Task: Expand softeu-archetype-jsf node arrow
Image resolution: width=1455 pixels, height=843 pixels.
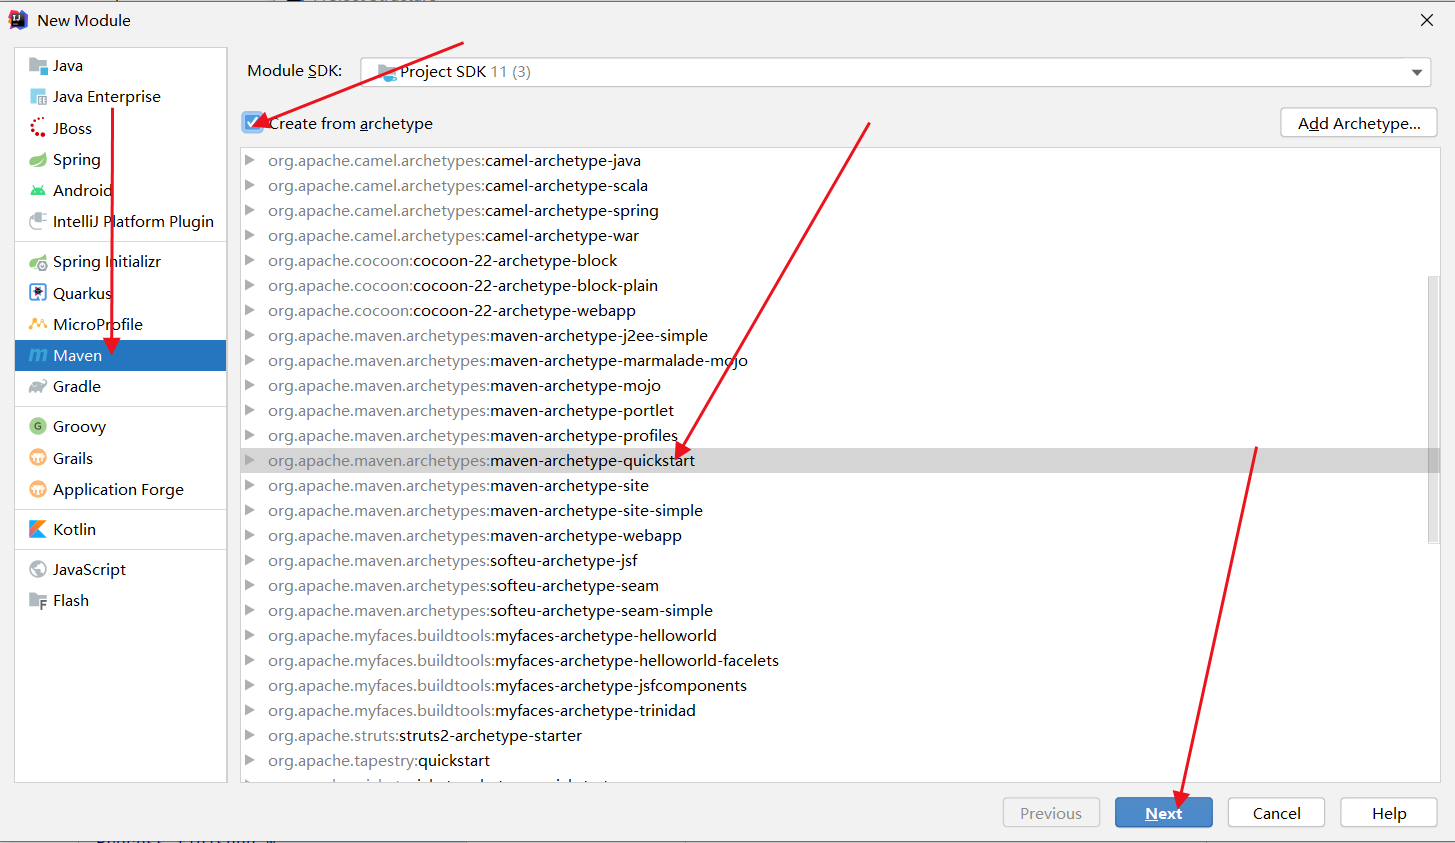Action: click(x=250, y=560)
